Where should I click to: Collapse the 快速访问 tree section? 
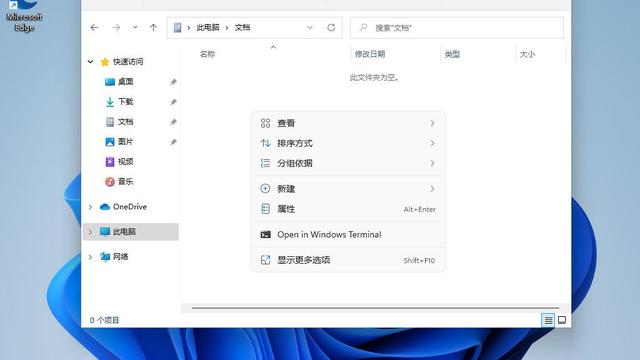click(90, 62)
